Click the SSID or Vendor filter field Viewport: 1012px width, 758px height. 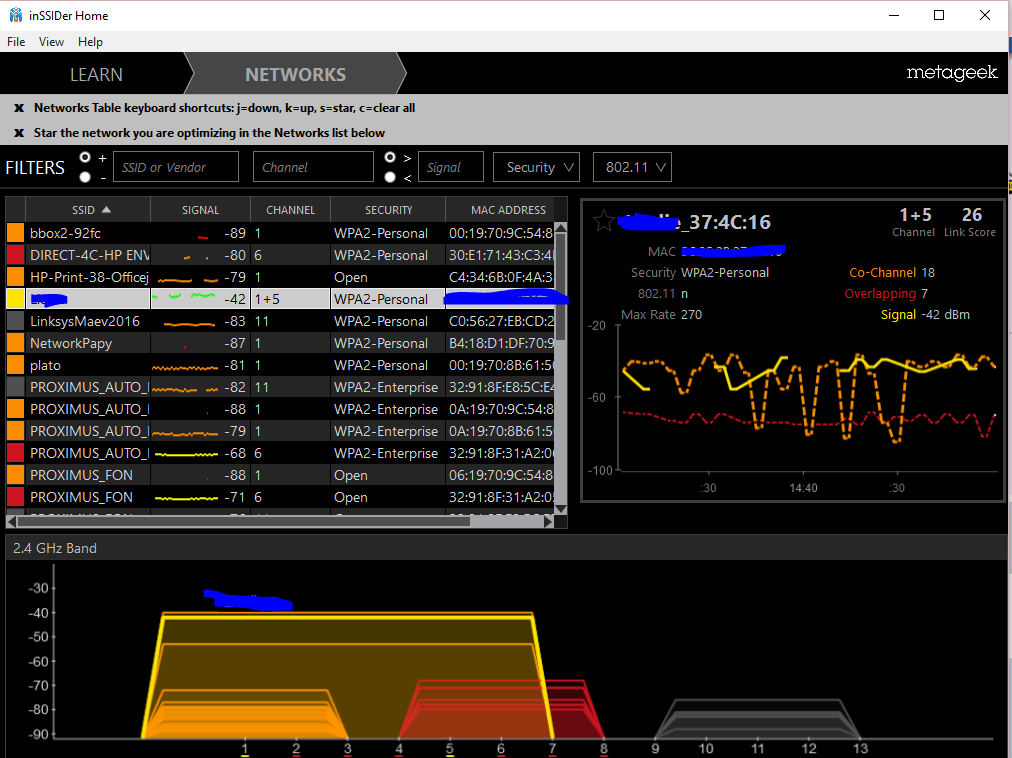click(x=176, y=167)
